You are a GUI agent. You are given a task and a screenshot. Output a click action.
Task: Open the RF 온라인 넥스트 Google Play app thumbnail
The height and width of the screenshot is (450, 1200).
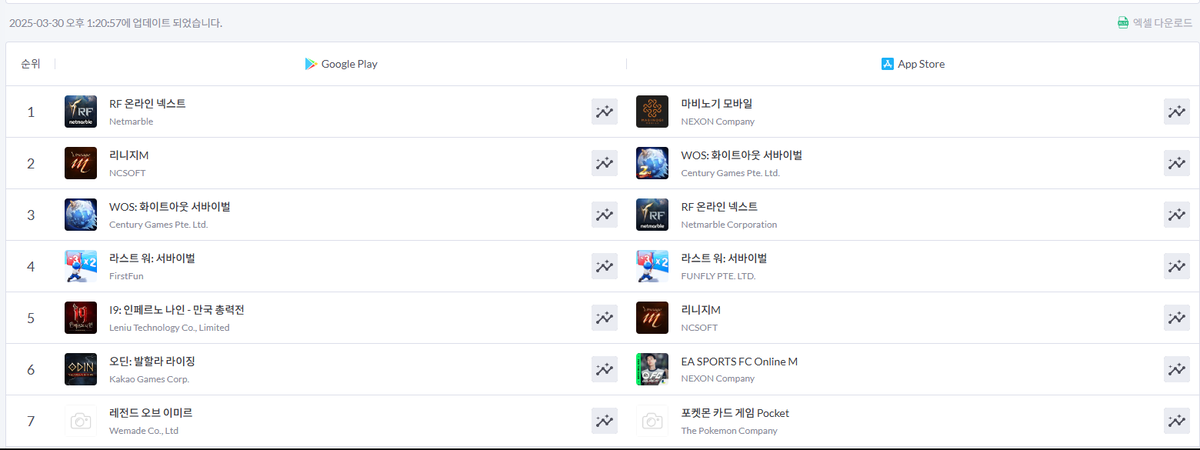[x=80, y=112]
